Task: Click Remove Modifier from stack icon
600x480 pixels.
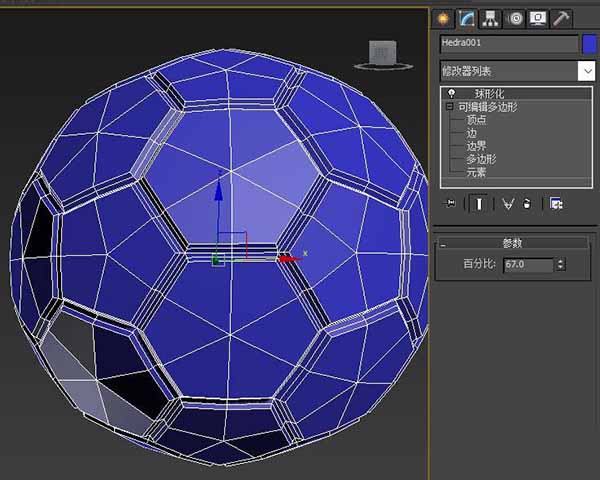Action: pos(527,204)
